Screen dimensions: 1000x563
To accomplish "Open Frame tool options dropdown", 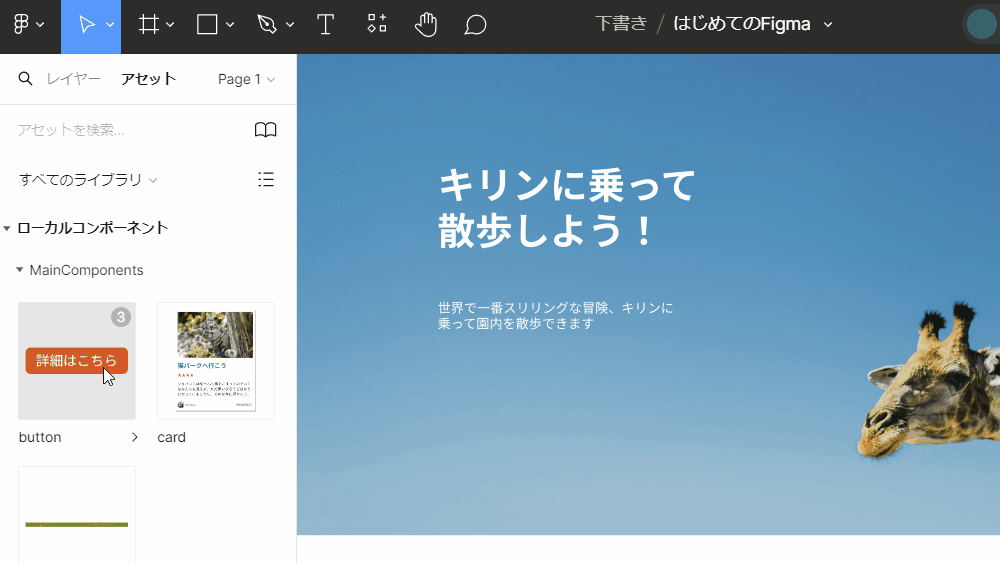I will coord(170,25).
